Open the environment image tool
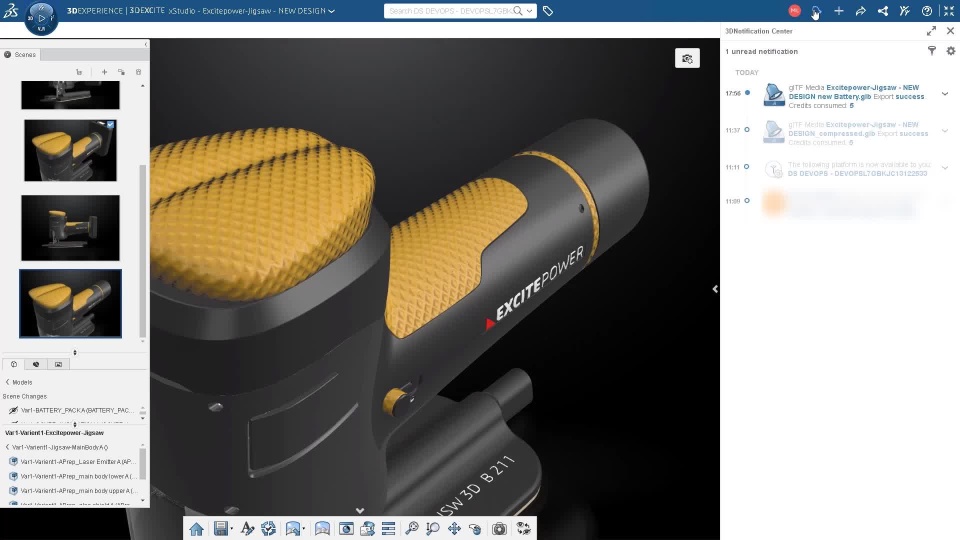The image size is (960, 540). click(x=293, y=529)
